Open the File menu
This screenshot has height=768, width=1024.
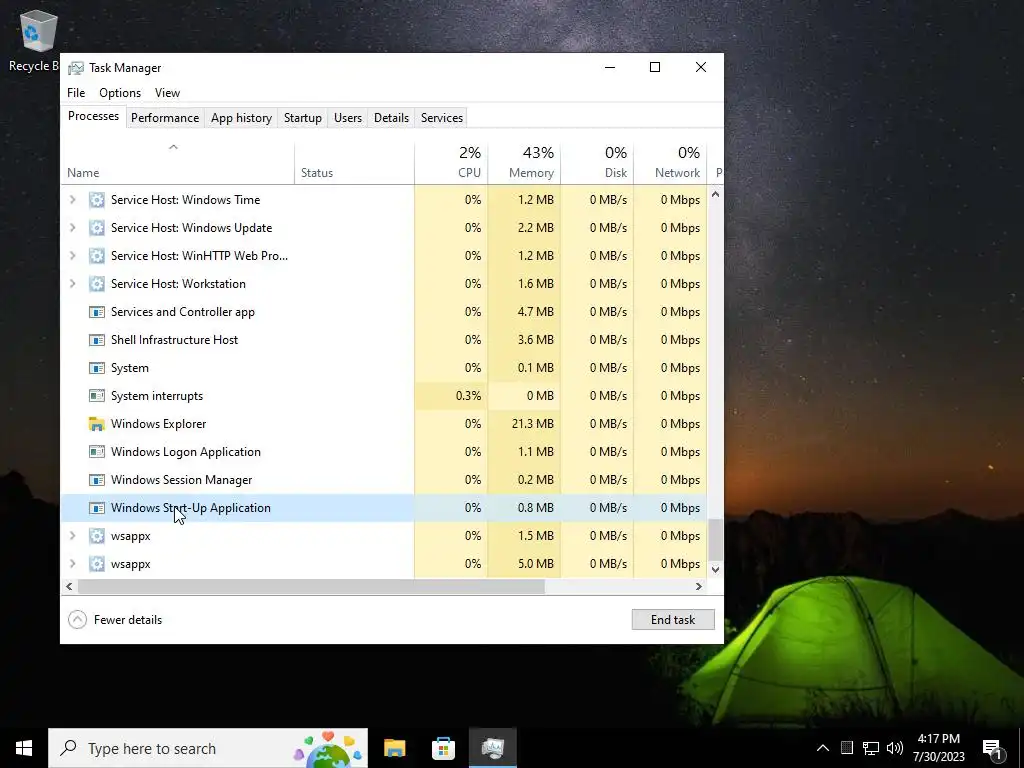coord(76,93)
